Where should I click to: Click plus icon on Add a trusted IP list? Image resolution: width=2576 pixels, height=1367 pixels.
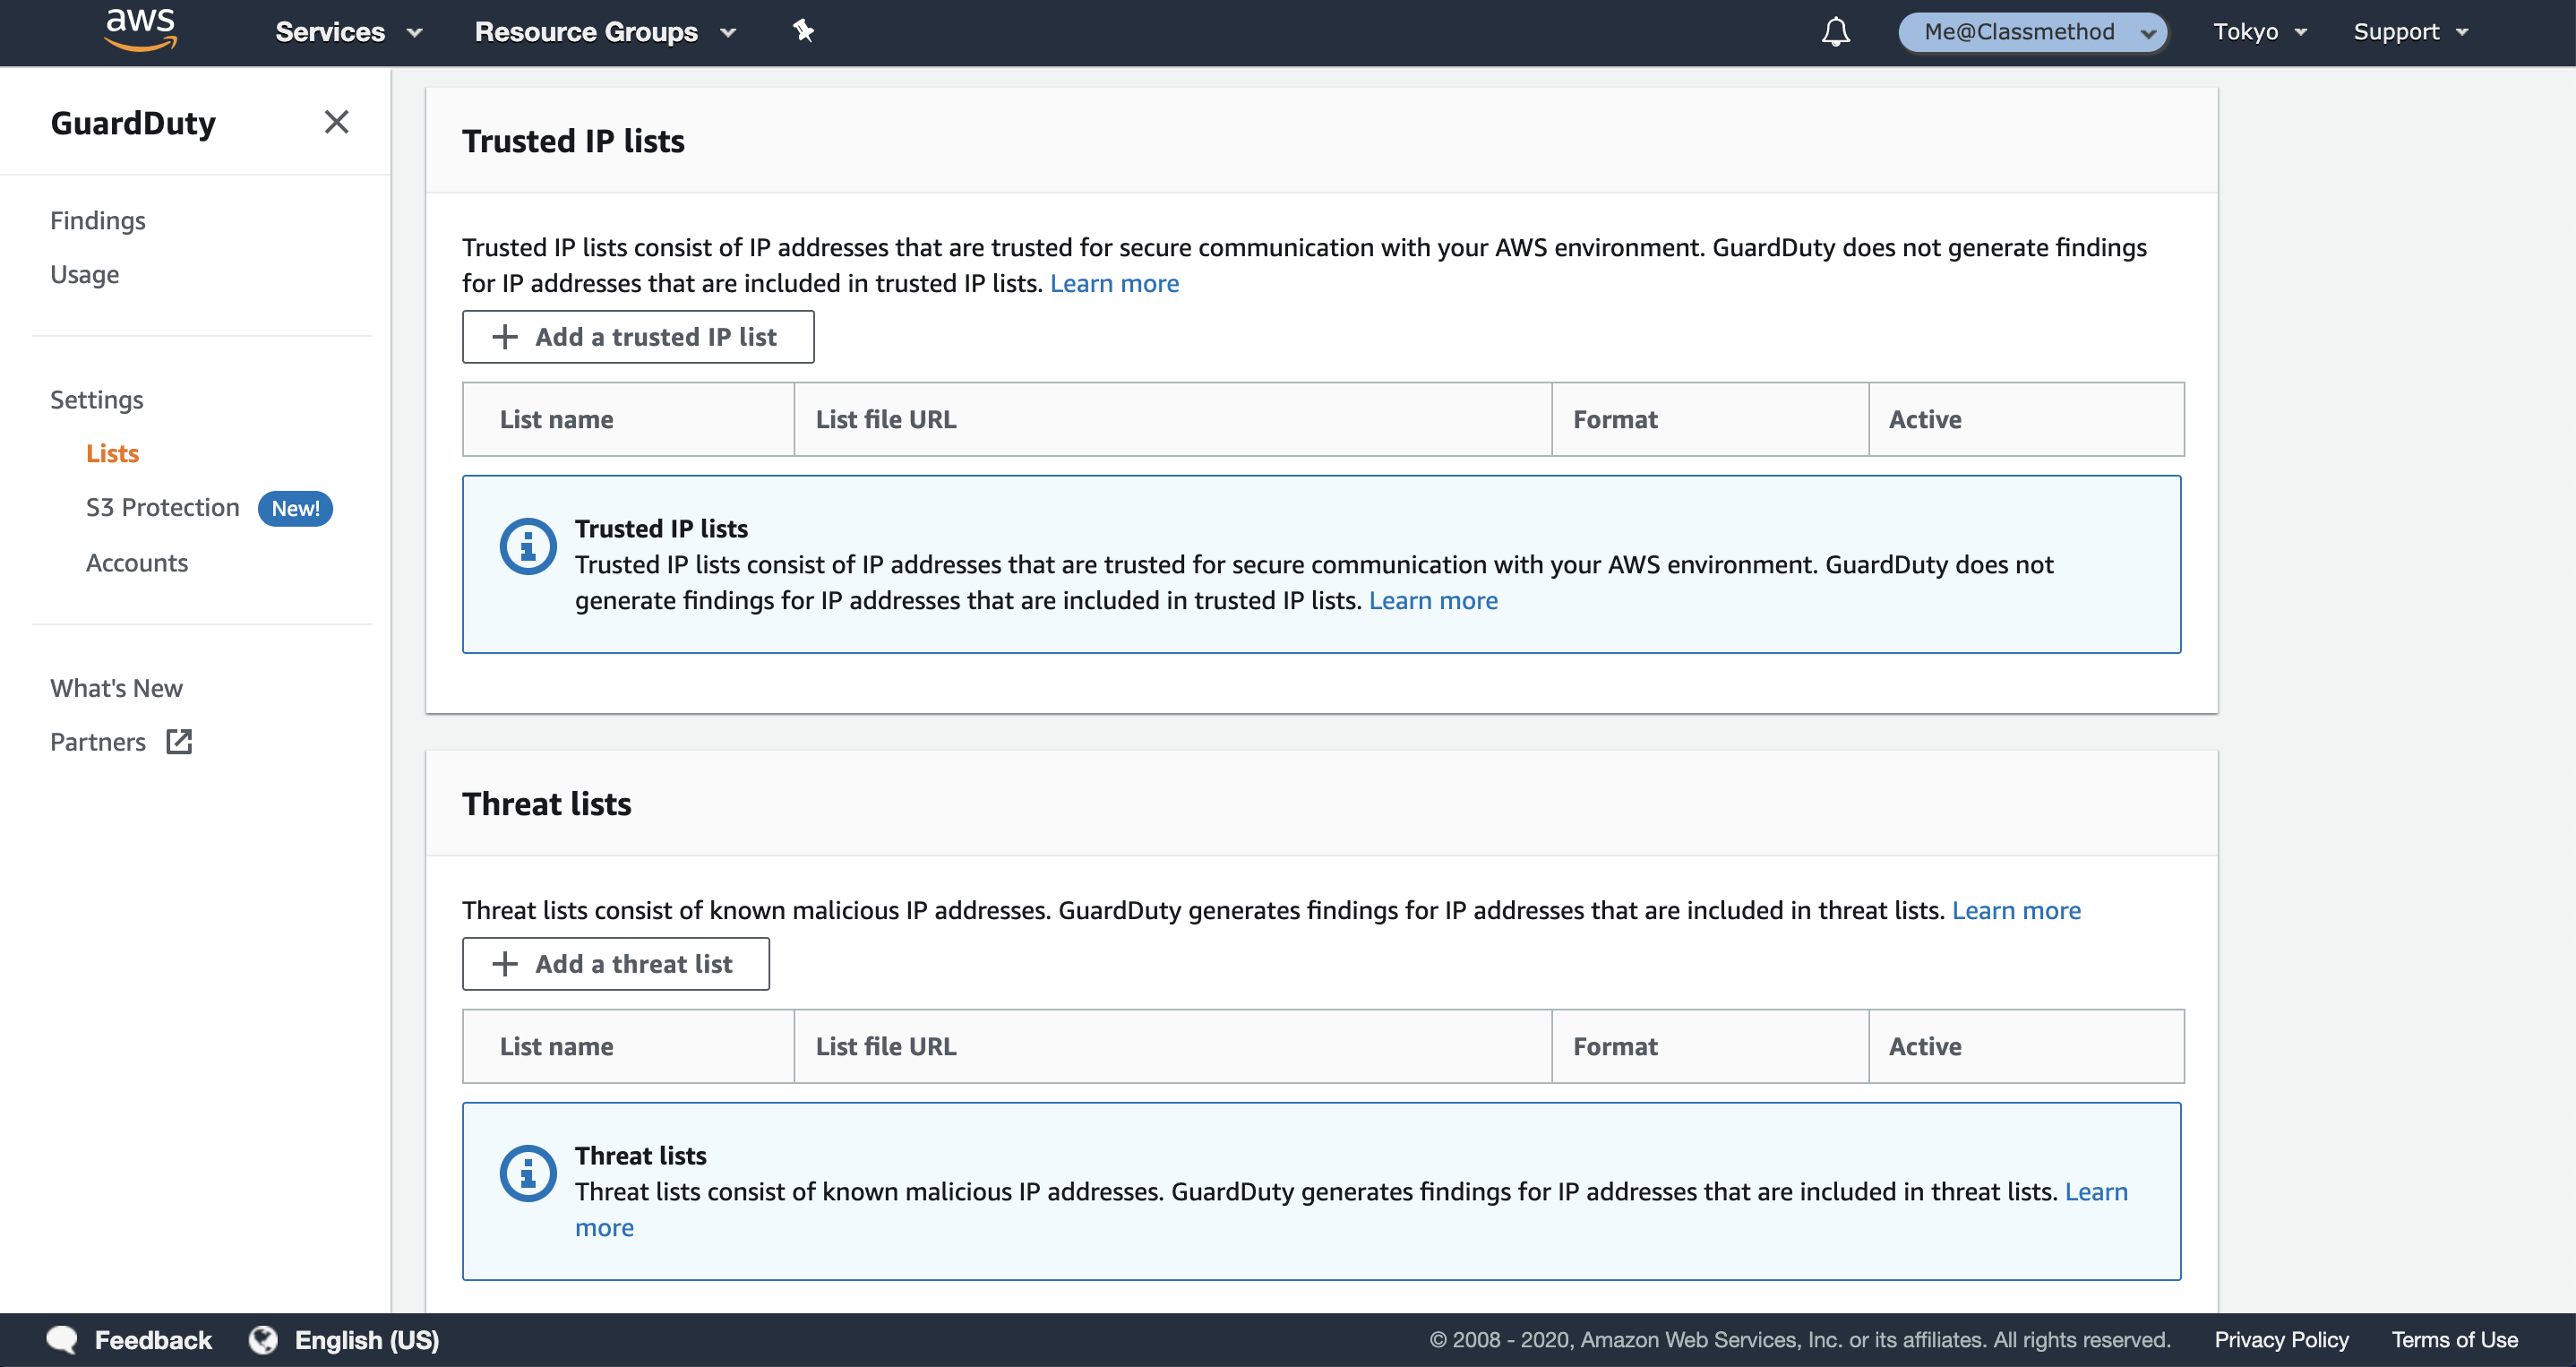pyautogui.click(x=505, y=337)
